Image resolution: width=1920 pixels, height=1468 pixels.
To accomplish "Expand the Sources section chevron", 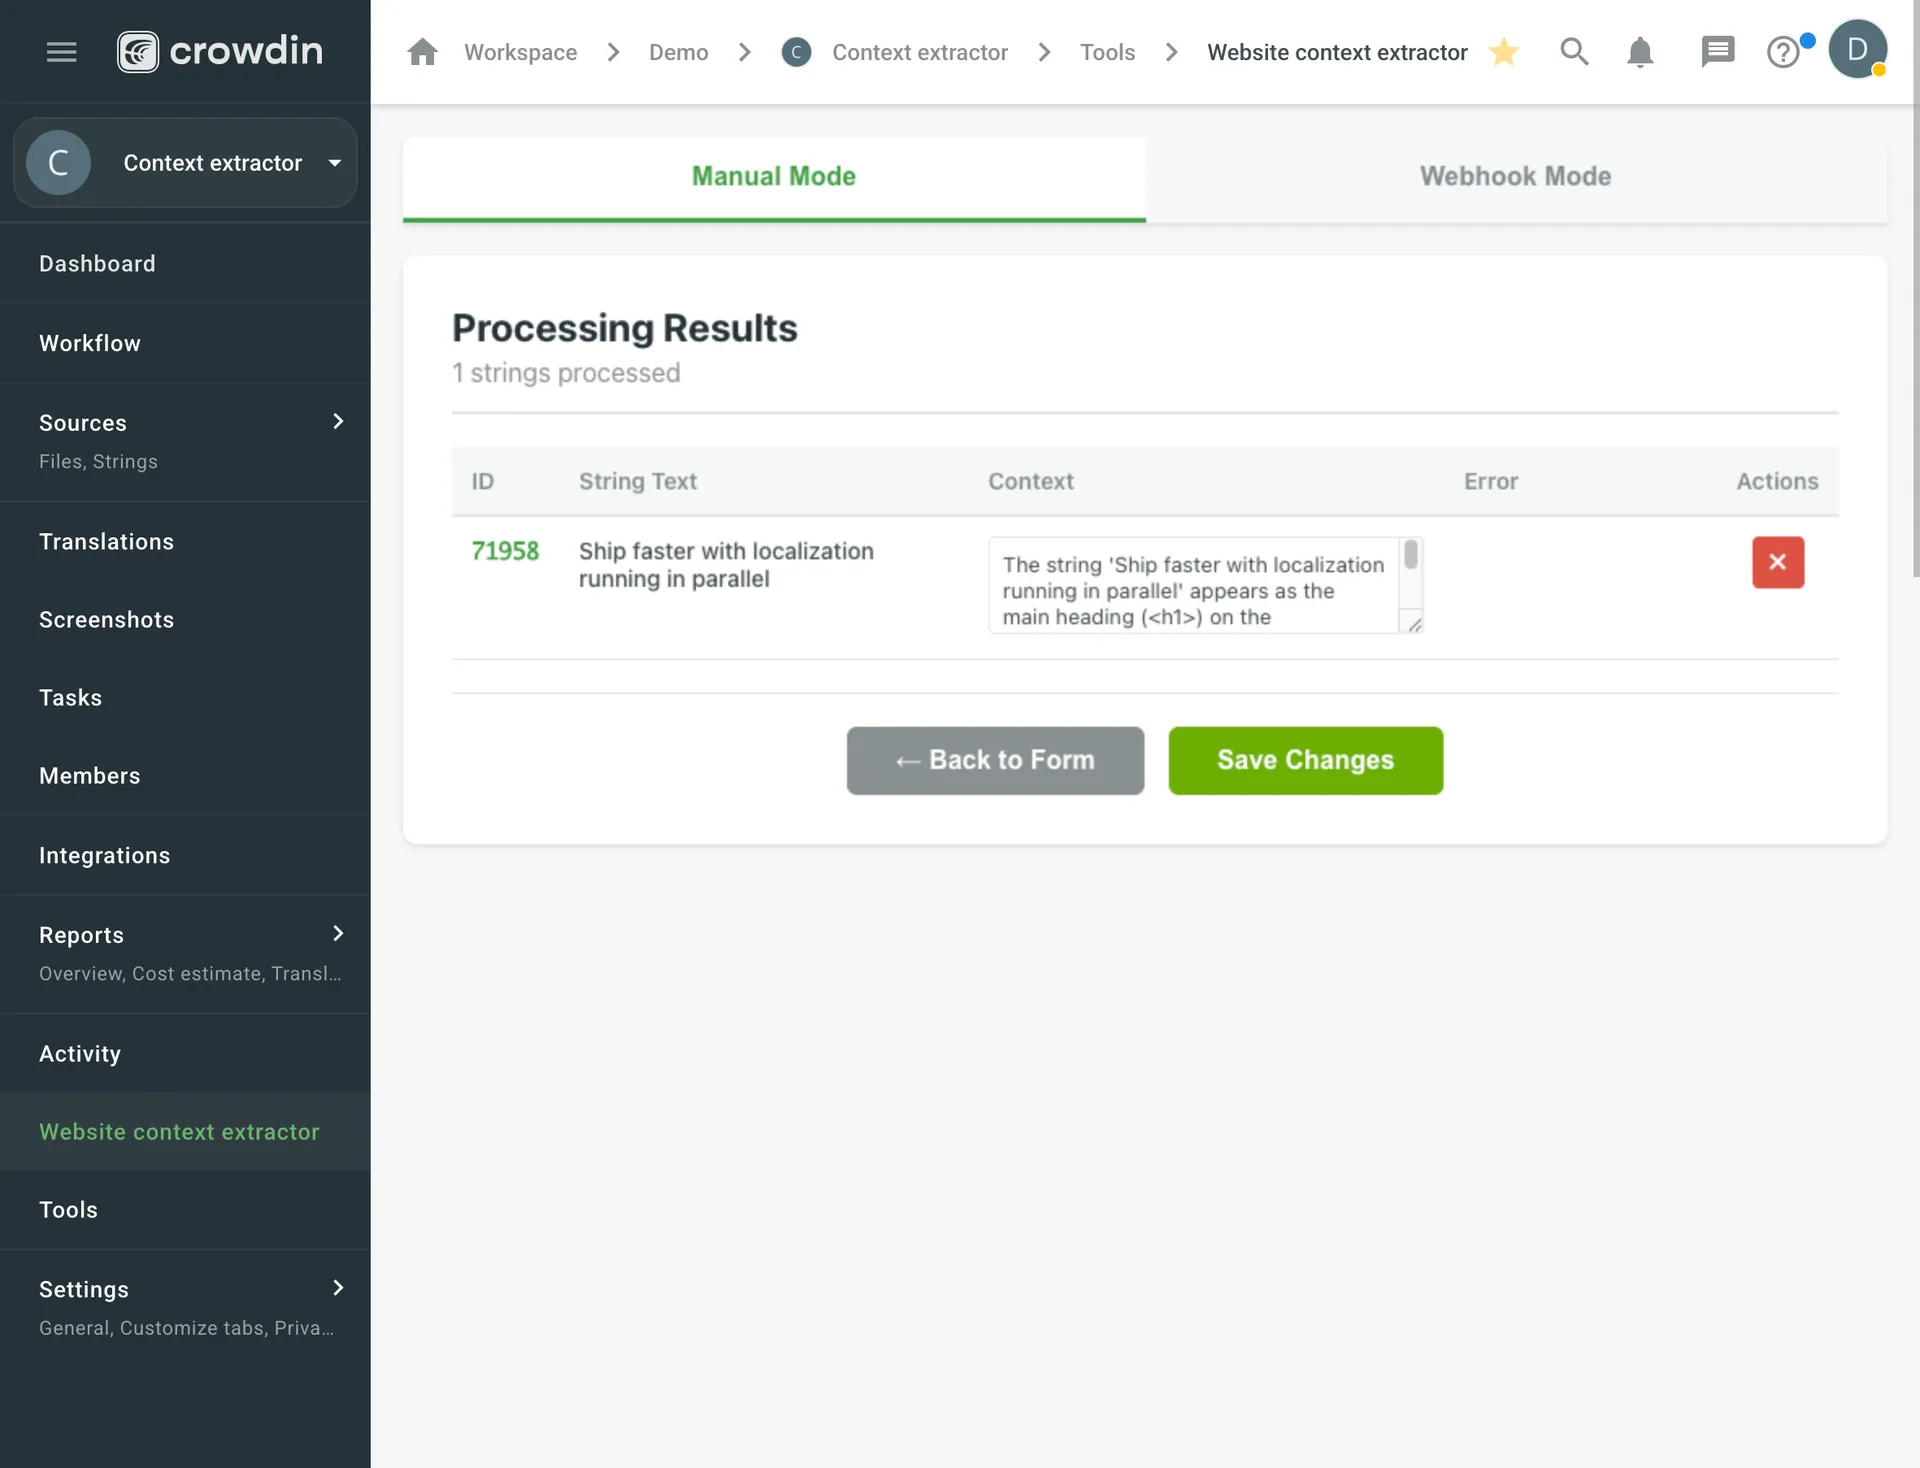I will (337, 421).
